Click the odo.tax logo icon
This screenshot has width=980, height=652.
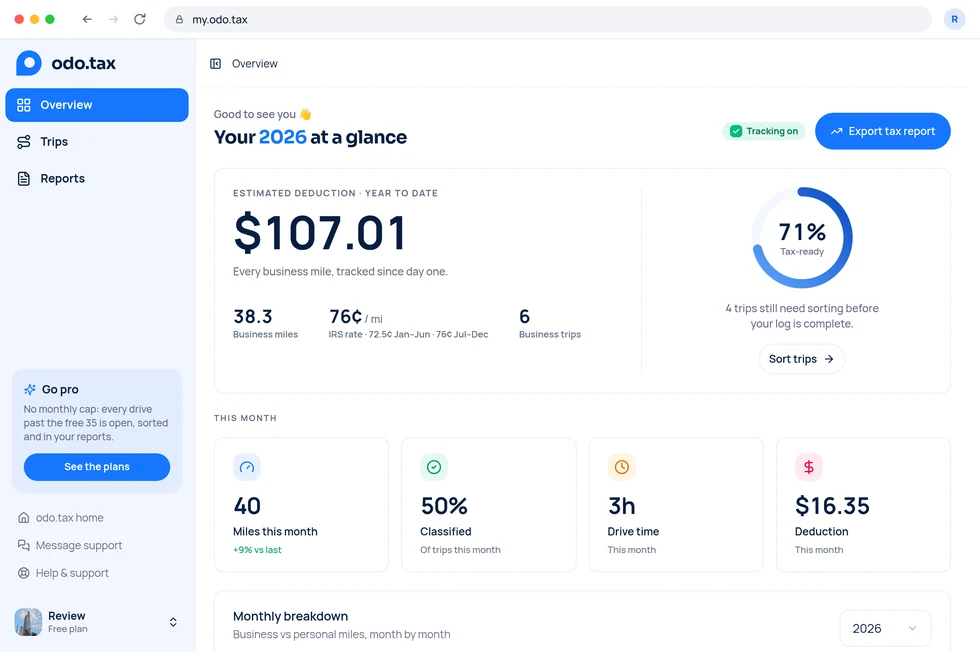coord(29,63)
